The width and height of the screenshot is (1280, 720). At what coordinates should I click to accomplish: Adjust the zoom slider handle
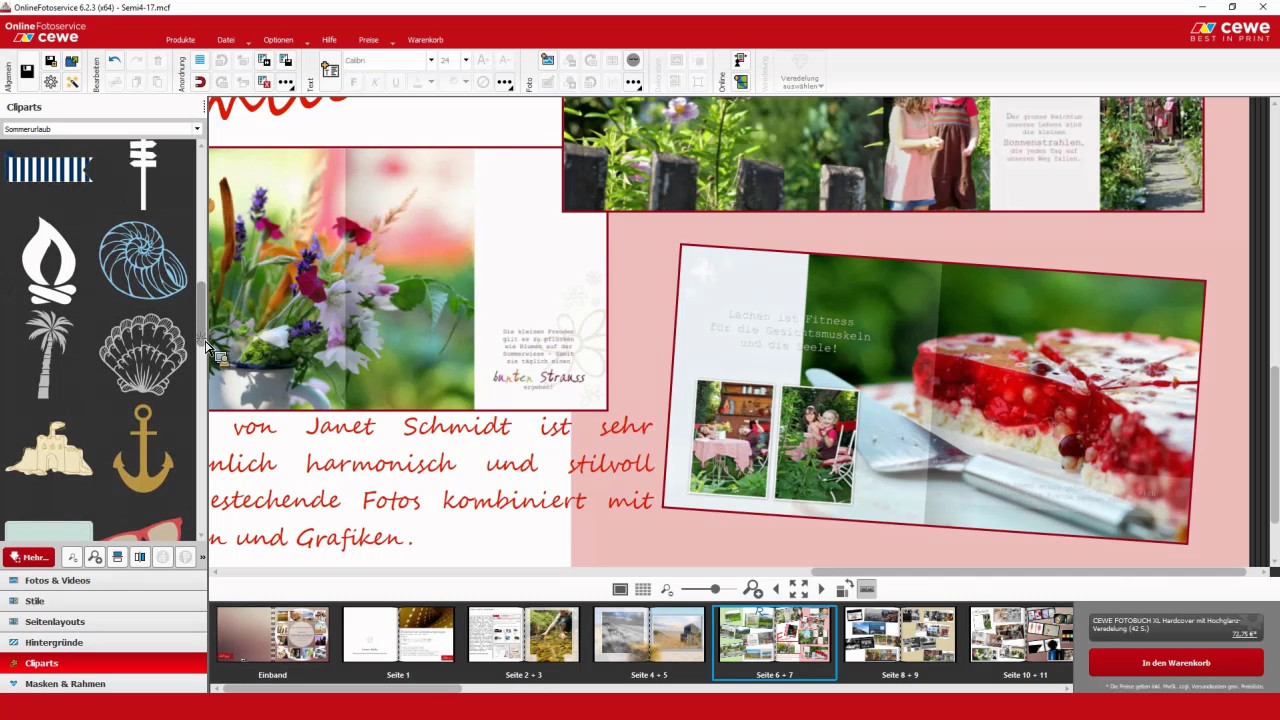pyautogui.click(x=714, y=589)
